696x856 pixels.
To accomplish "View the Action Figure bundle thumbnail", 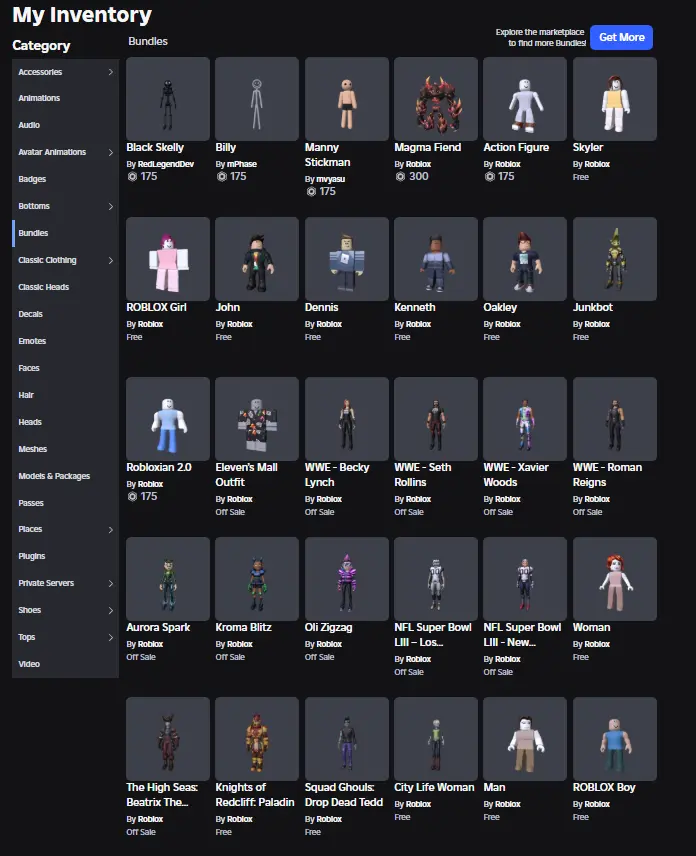I will click(x=525, y=99).
